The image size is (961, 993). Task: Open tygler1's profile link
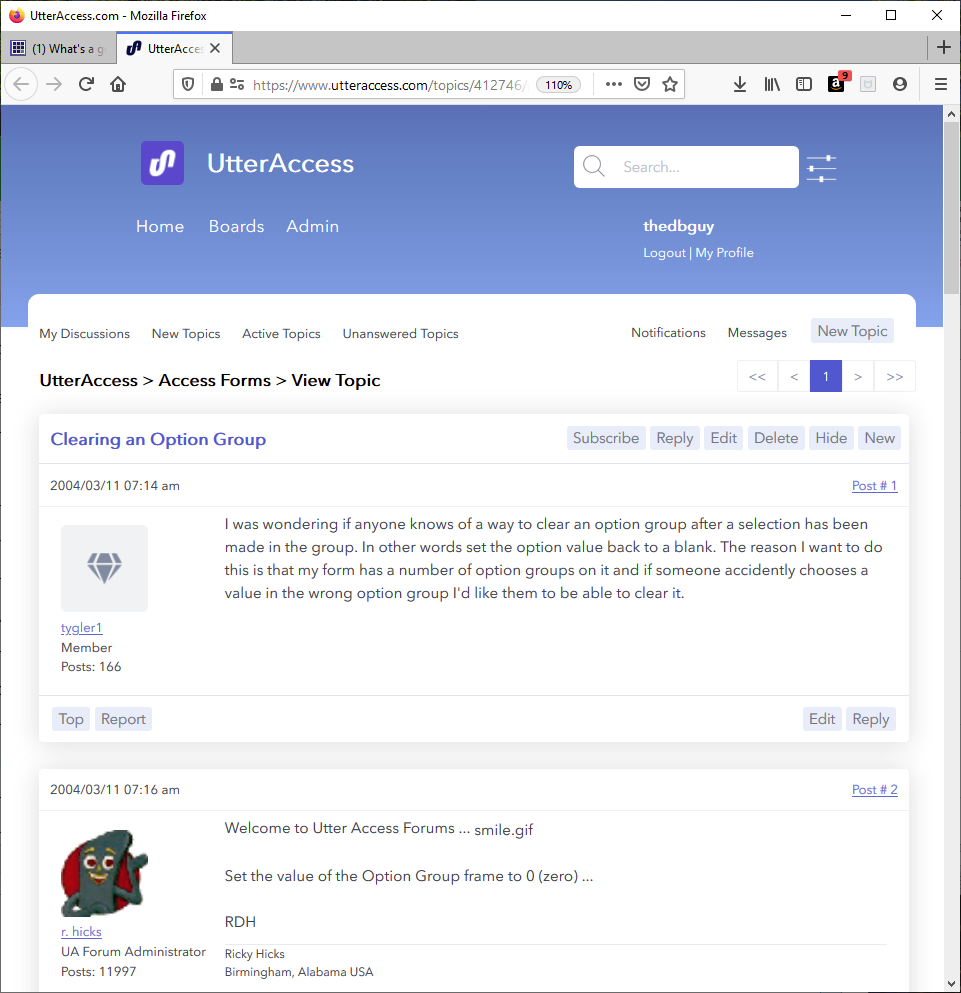(x=81, y=628)
